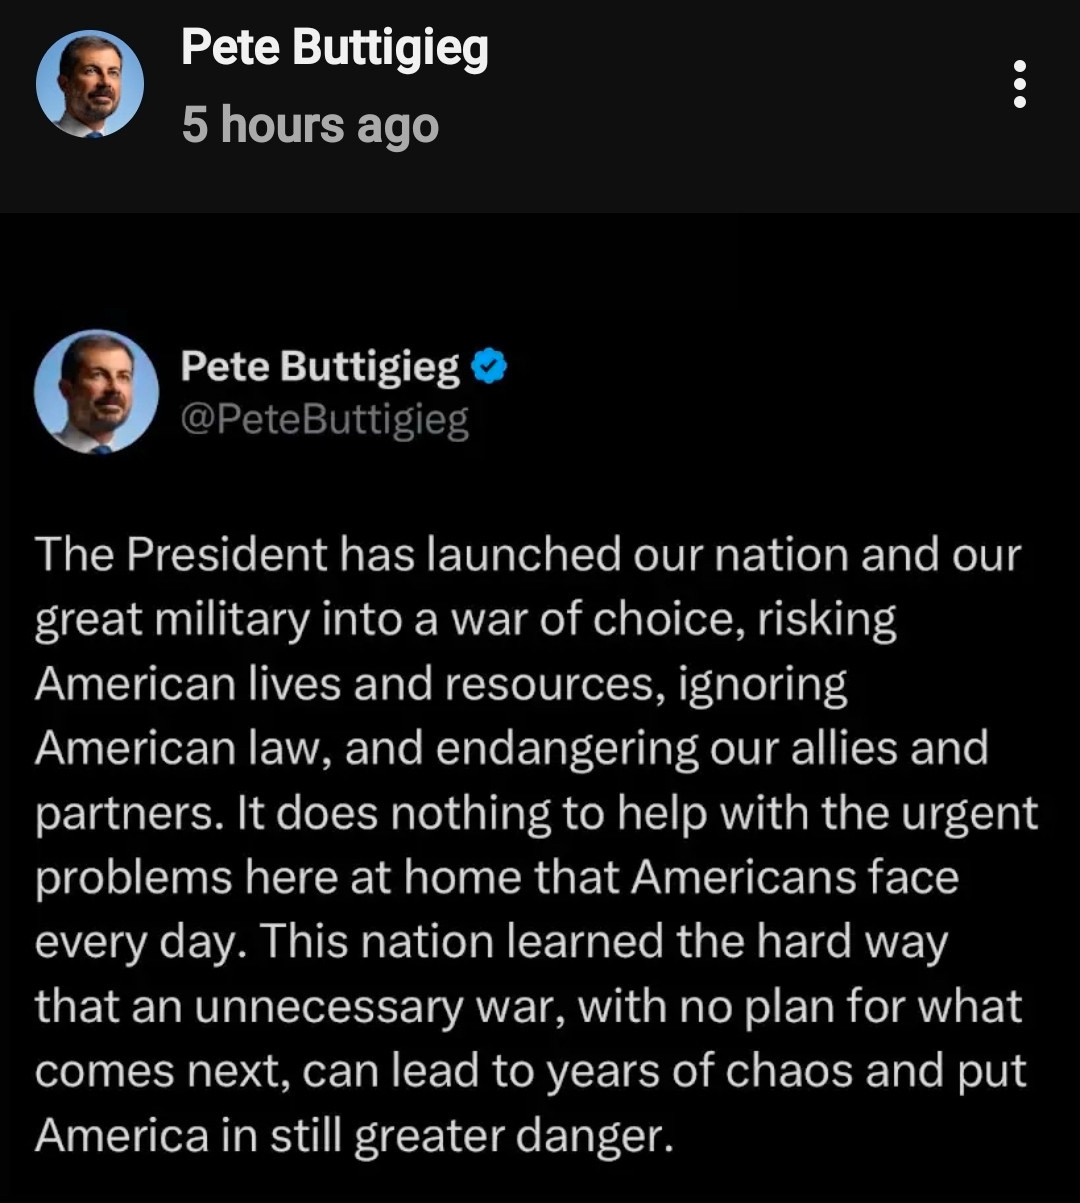1080x1203 pixels.
Task: Click the words "urgent" in the tweet text
Action: coord(968,814)
